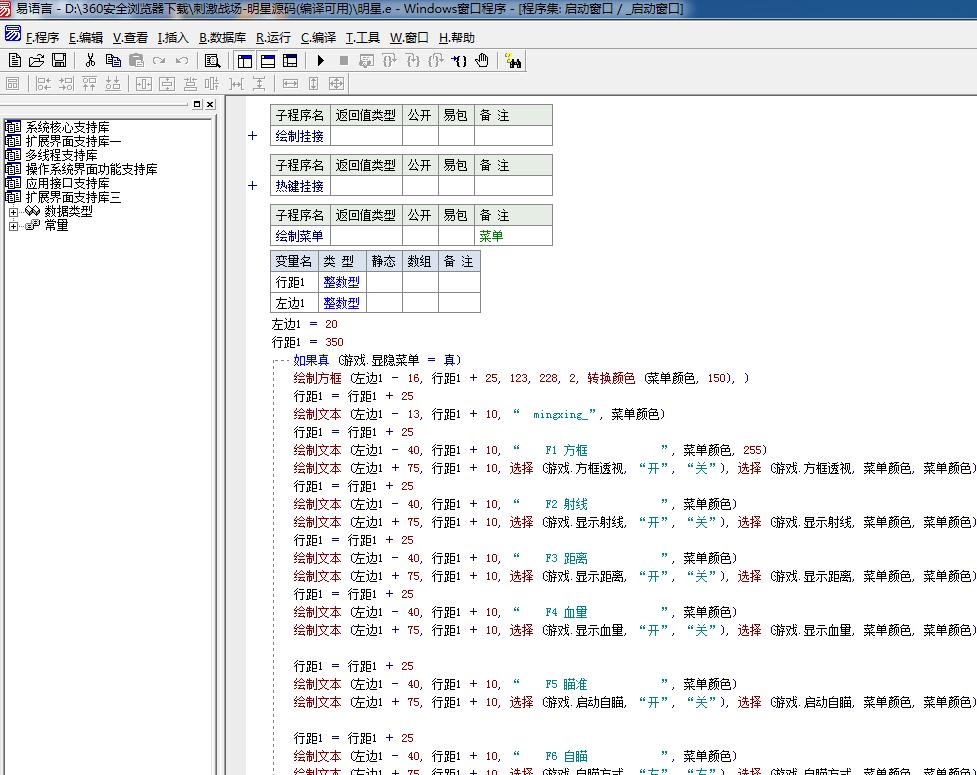Open the C.编译 menu
The height and width of the screenshot is (775, 977).
(x=318, y=38)
